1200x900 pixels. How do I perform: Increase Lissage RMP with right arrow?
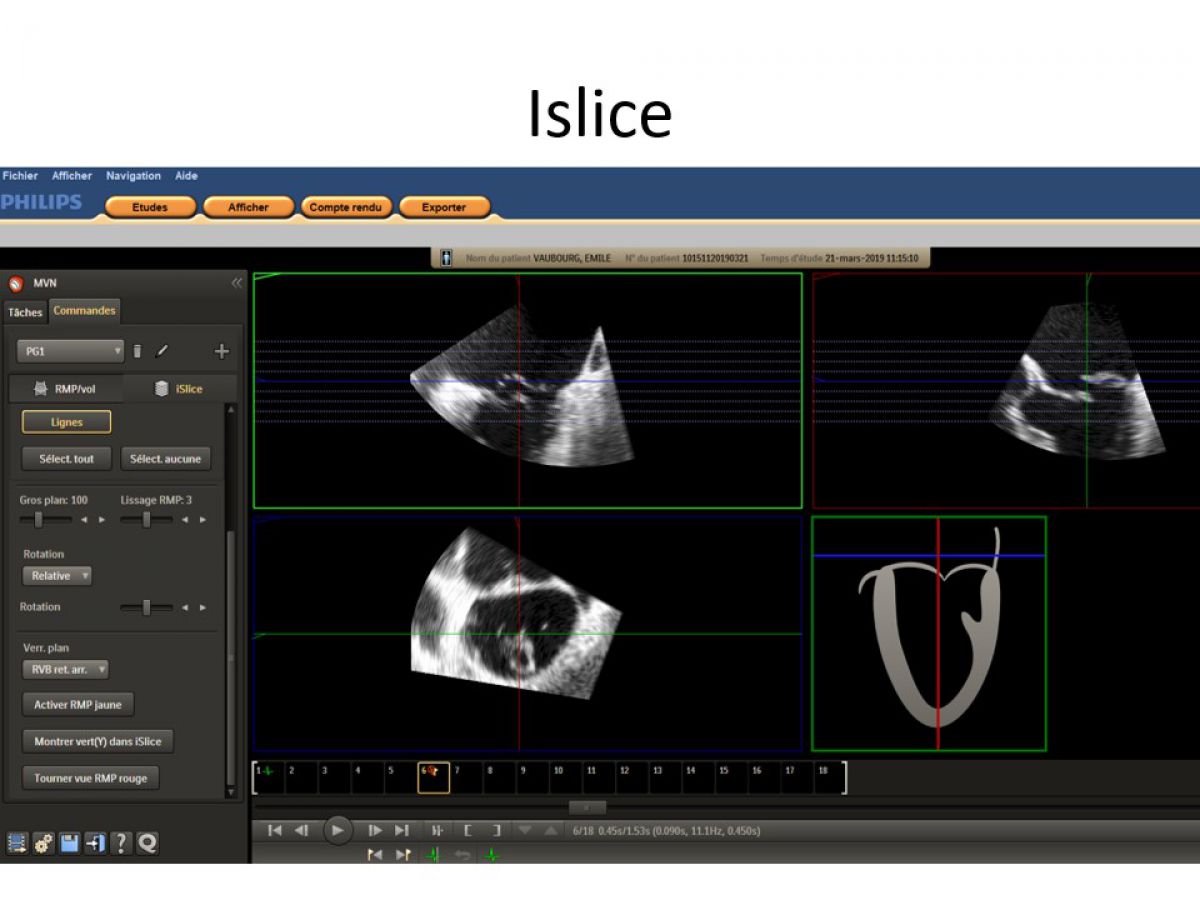(x=203, y=520)
